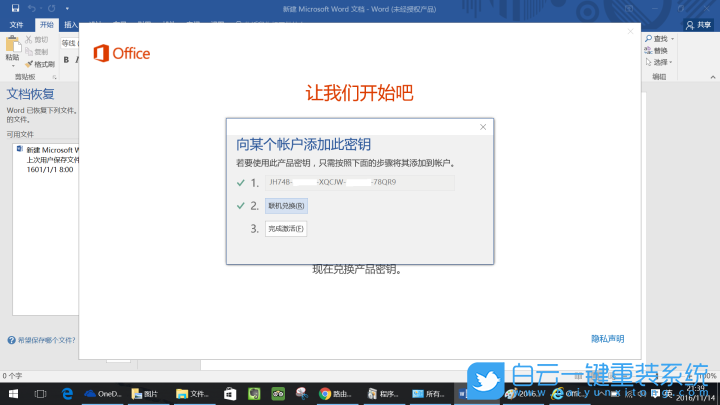Click the 粘贴 (Paste) clipboard icon
This screenshot has width=720, height=405.
click(12, 45)
